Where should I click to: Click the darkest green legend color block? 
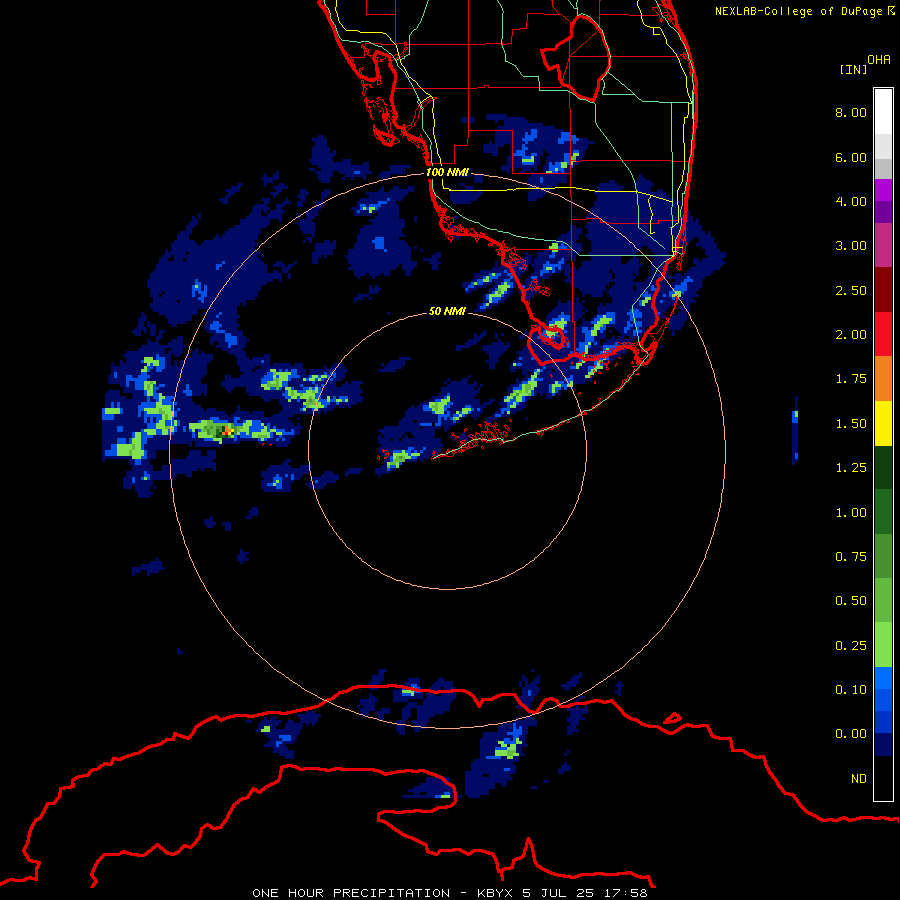click(883, 467)
